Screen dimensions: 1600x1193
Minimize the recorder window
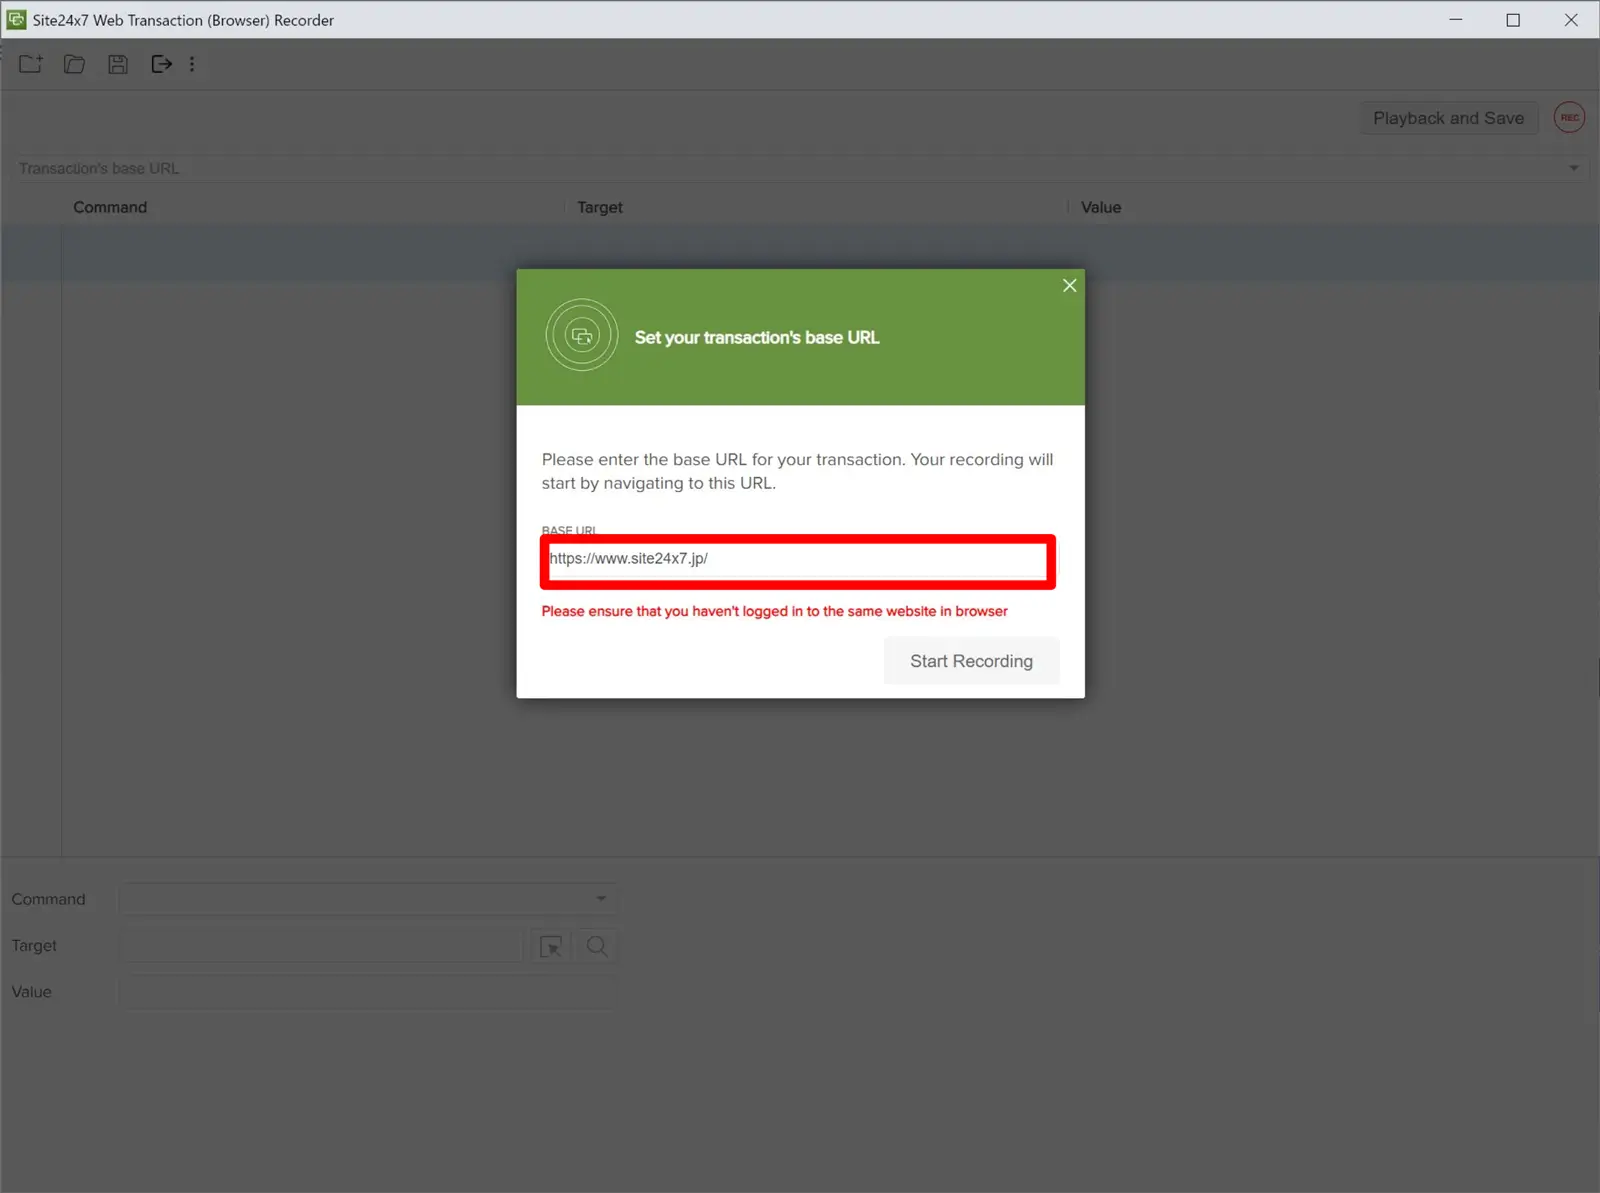click(x=1456, y=19)
